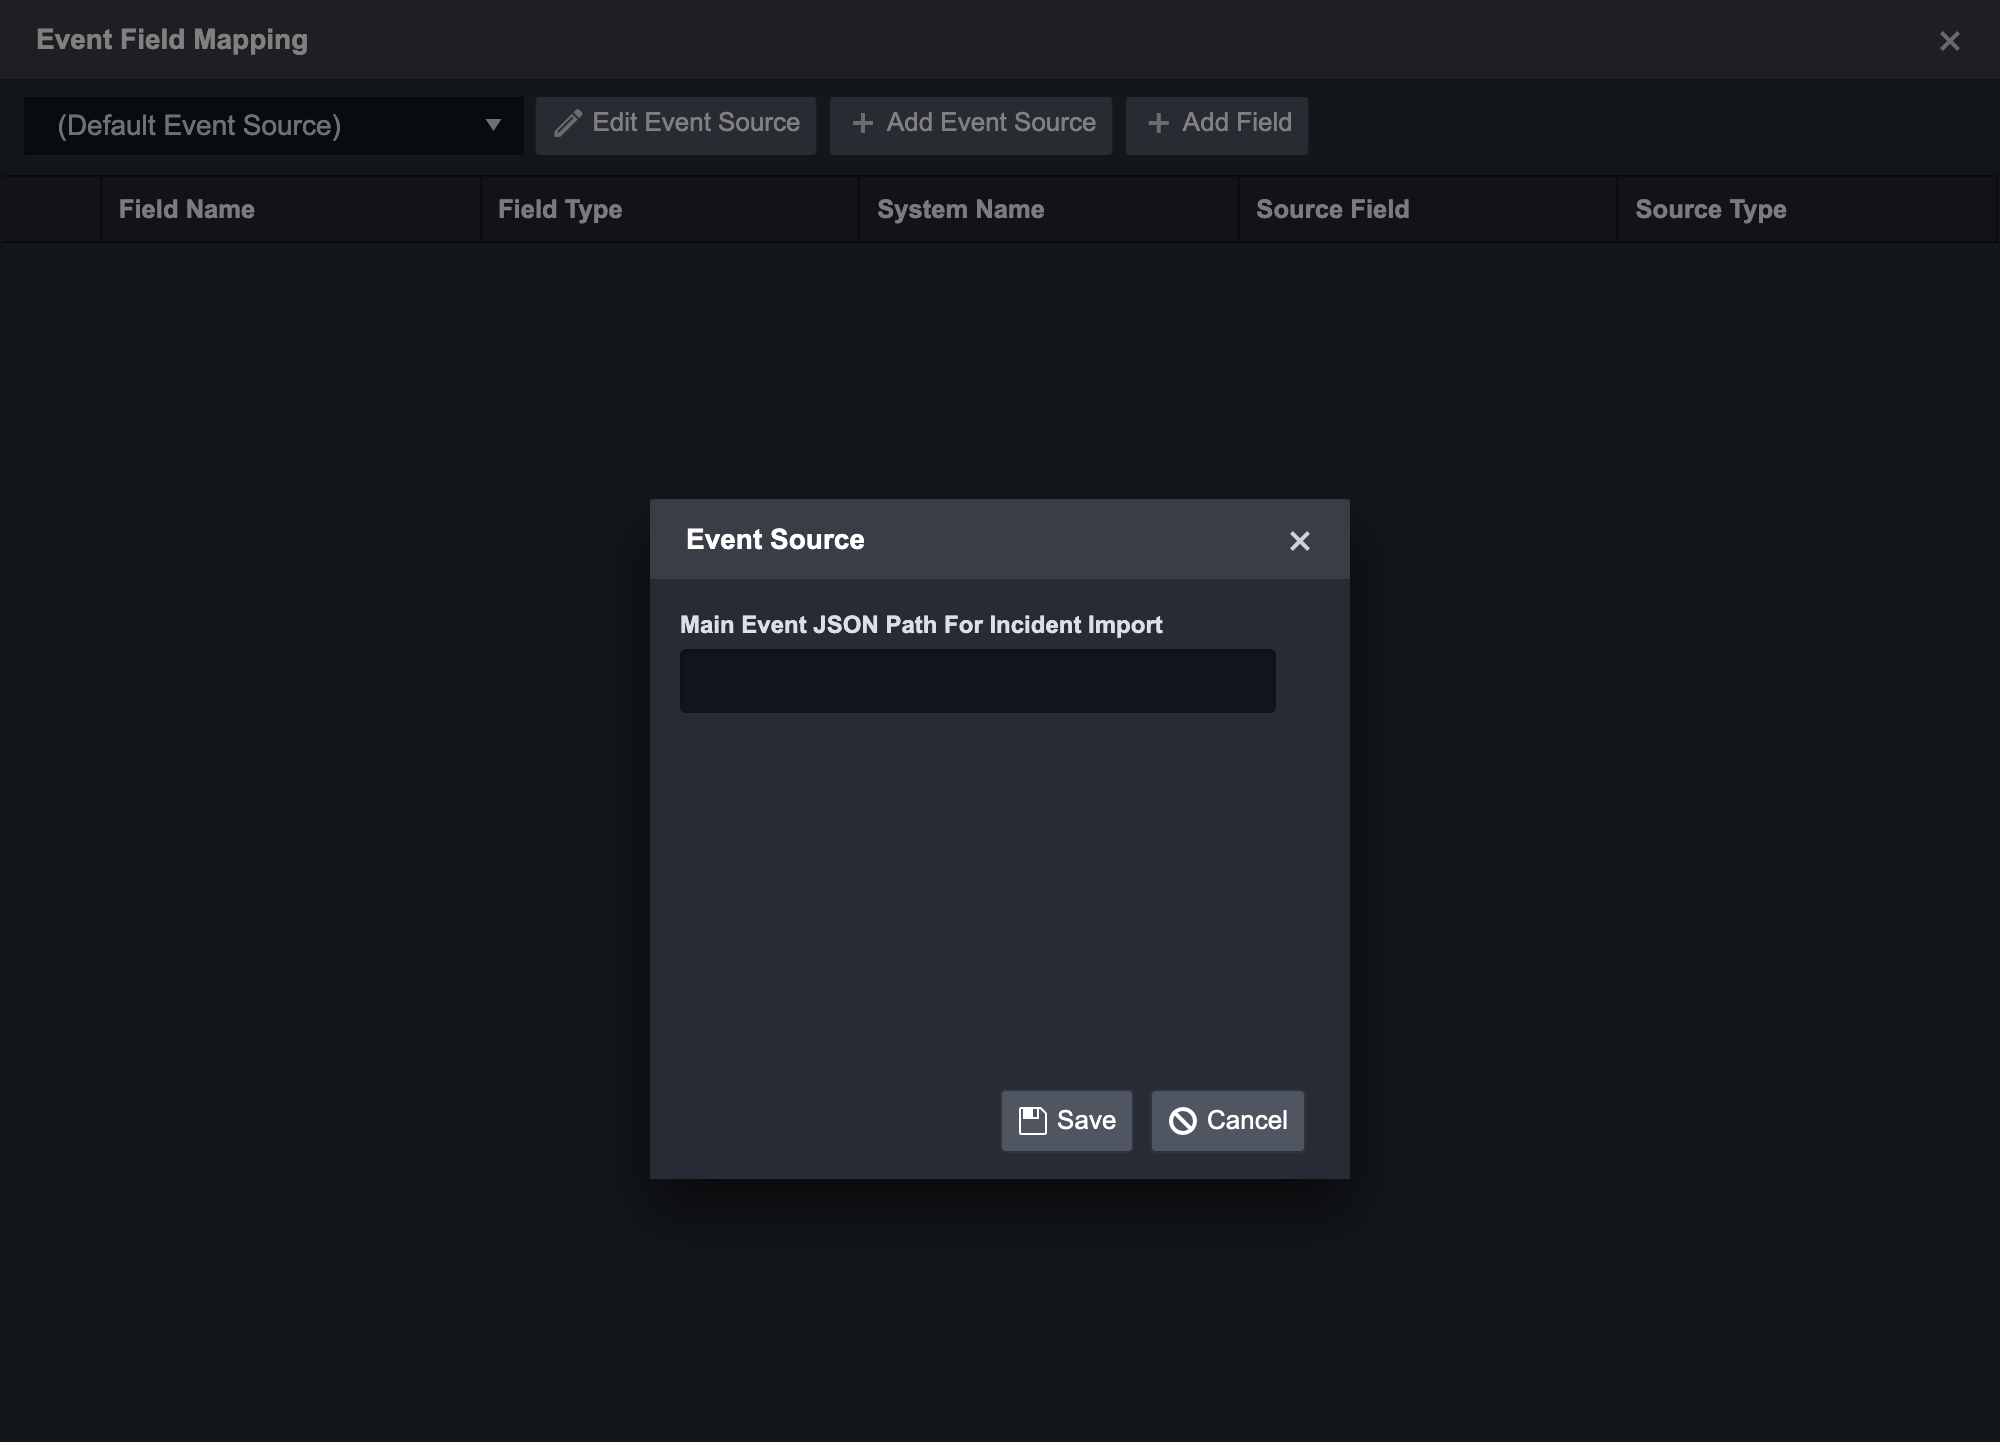The image size is (2000, 1442).
Task: Click the plus icon on Add Field
Action: (1158, 123)
